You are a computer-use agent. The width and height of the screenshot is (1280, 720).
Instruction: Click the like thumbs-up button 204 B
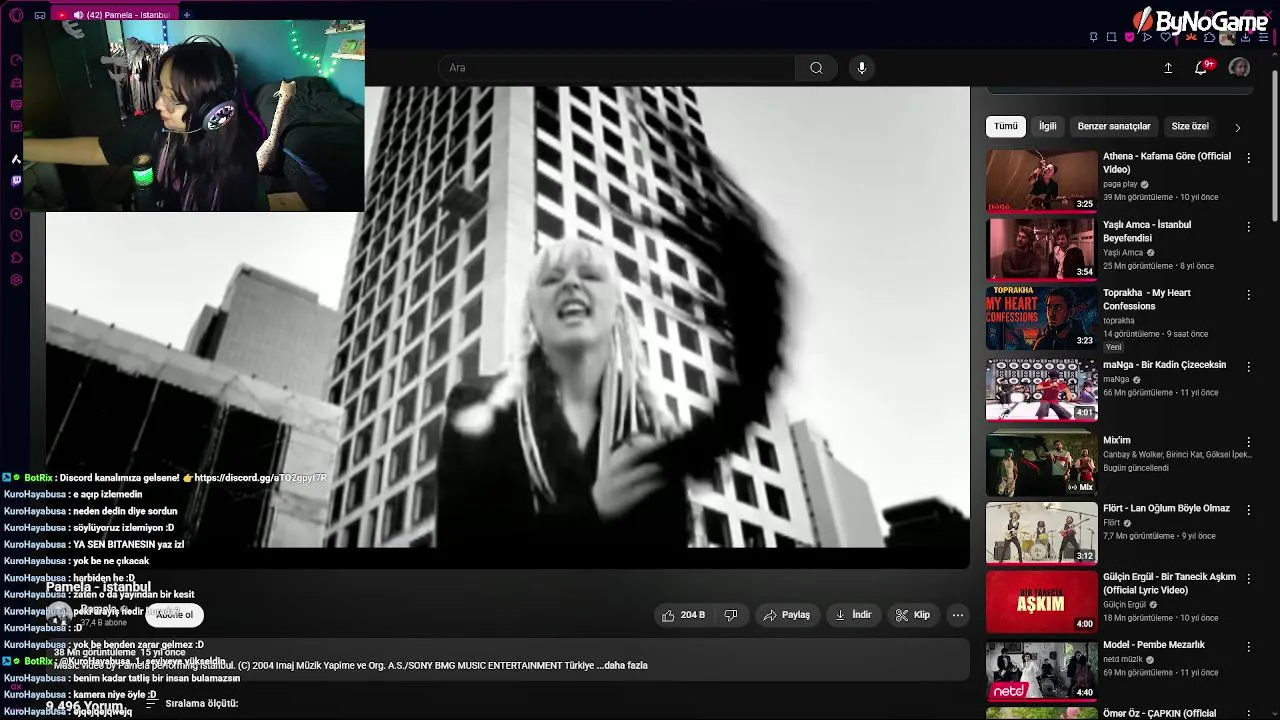[683, 615]
